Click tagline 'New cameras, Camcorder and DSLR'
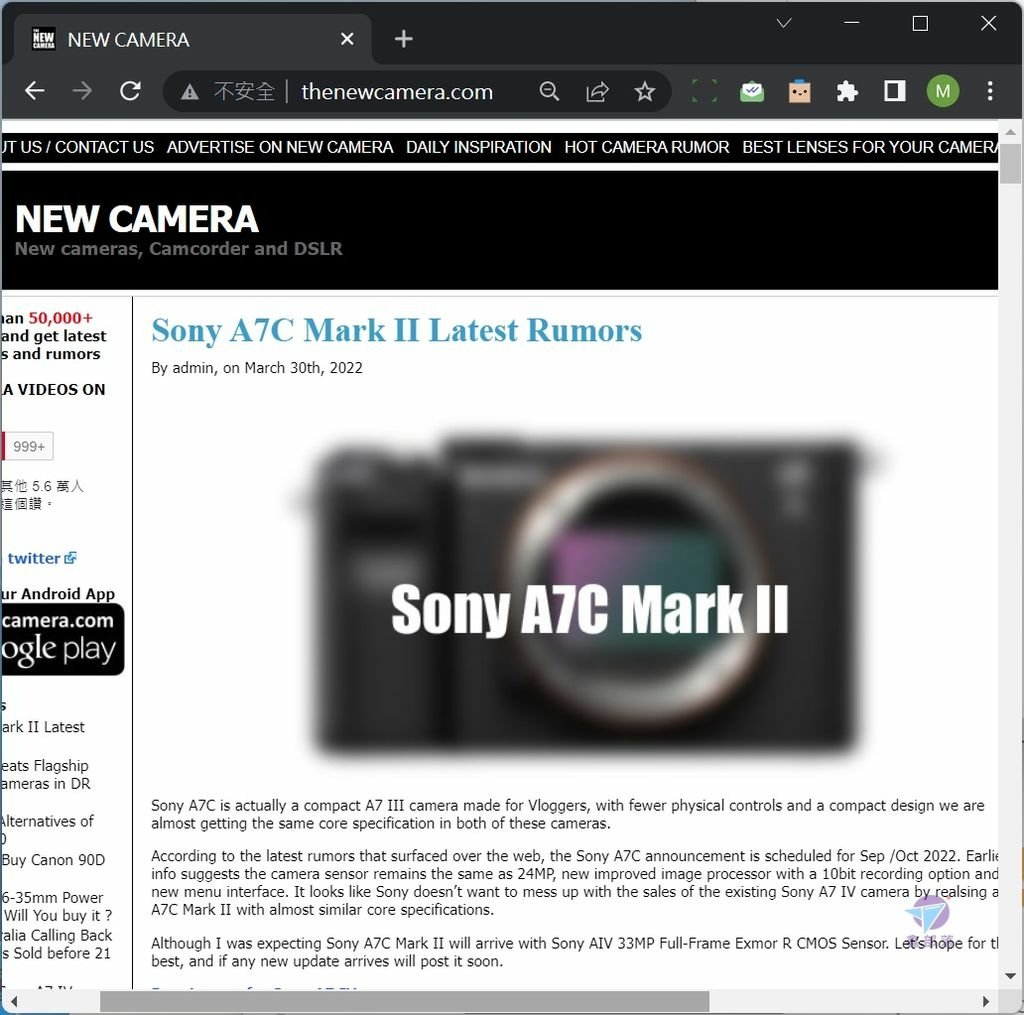This screenshot has width=1024, height=1015. pyautogui.click(x=178, y=249)
